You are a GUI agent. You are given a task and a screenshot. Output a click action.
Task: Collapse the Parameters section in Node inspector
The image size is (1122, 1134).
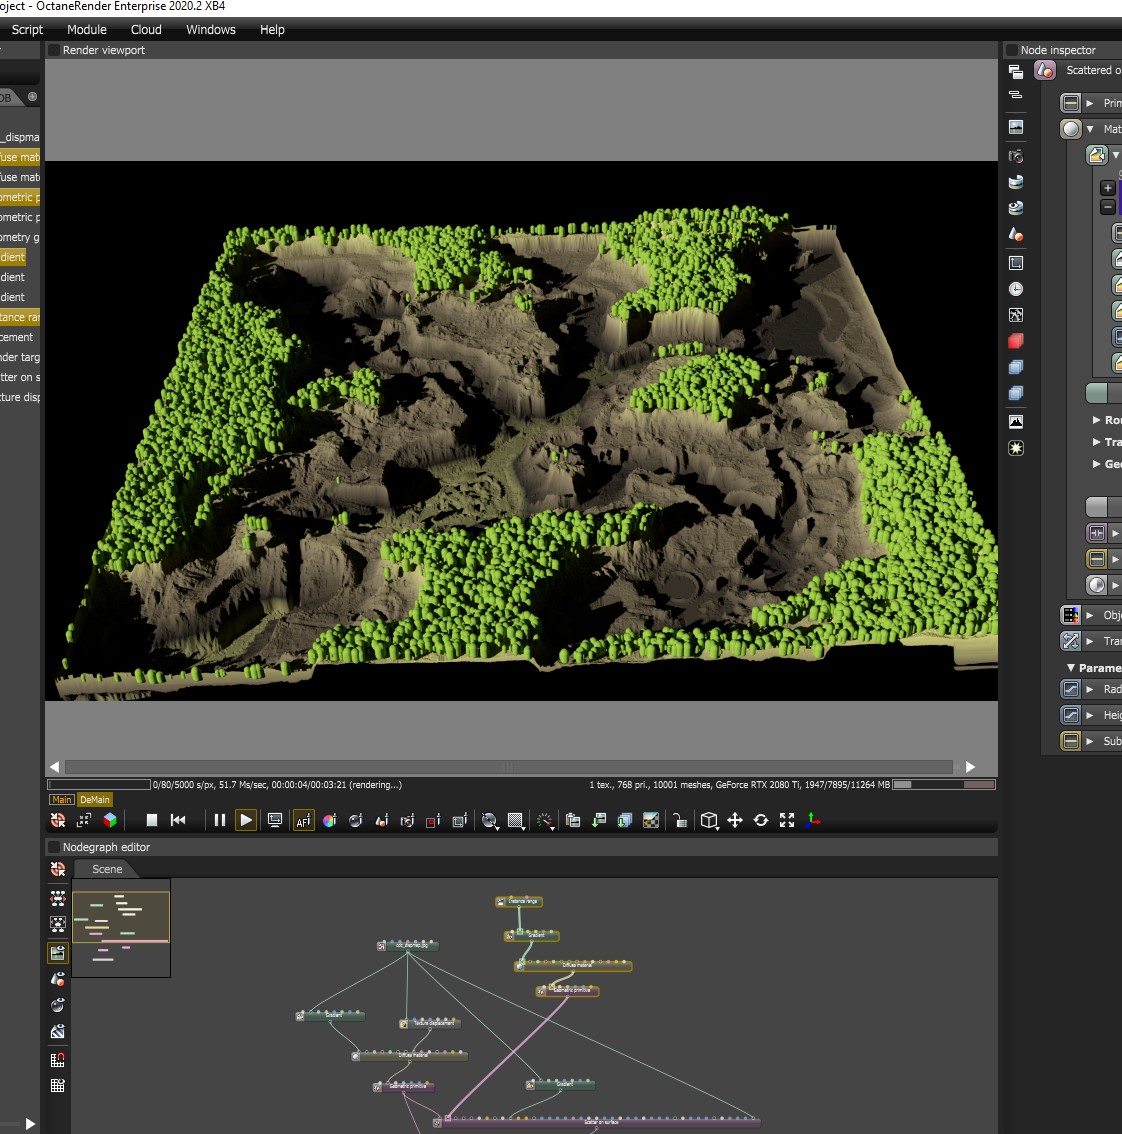[x=1071, y=668]
